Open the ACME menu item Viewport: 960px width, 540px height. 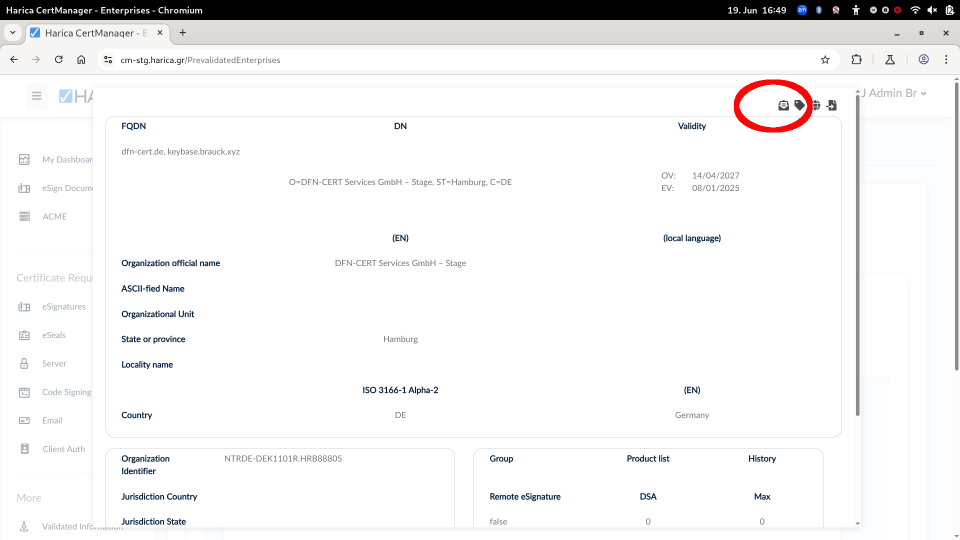click(54, 216)
